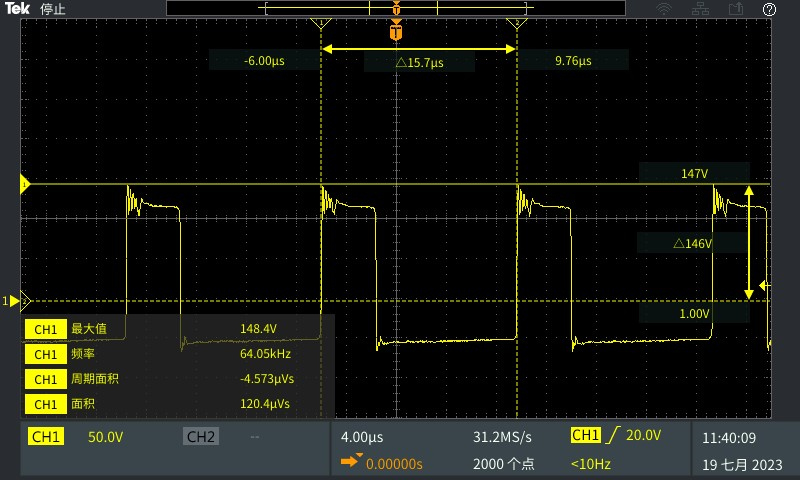Select the CH1 maximum 148.4V measurement row
The image size is (800, 480).
tap(177, 328)
